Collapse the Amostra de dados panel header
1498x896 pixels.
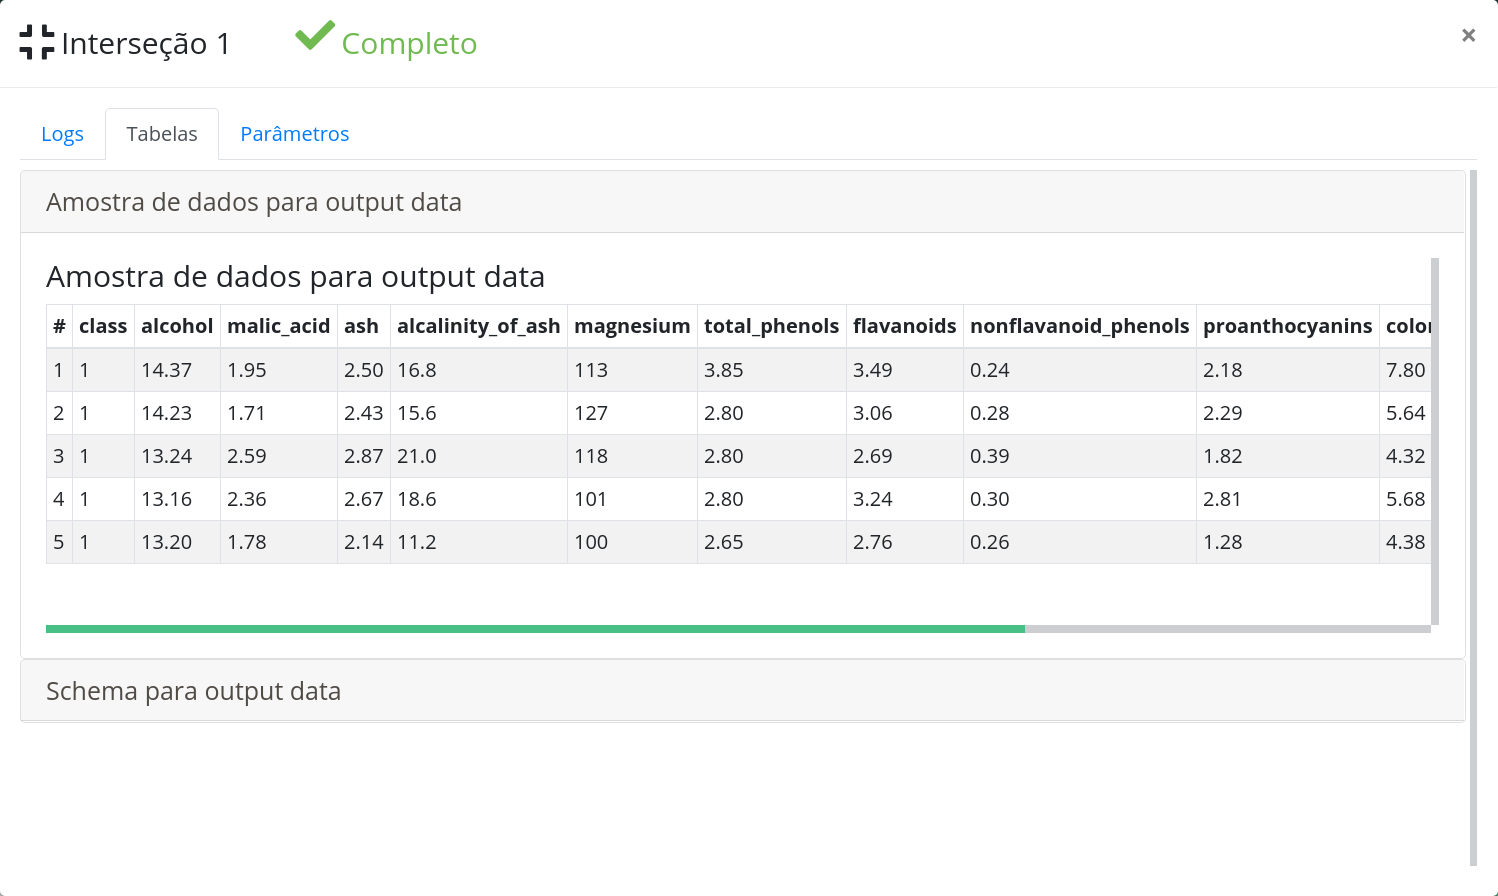click(x=743, y=202)
